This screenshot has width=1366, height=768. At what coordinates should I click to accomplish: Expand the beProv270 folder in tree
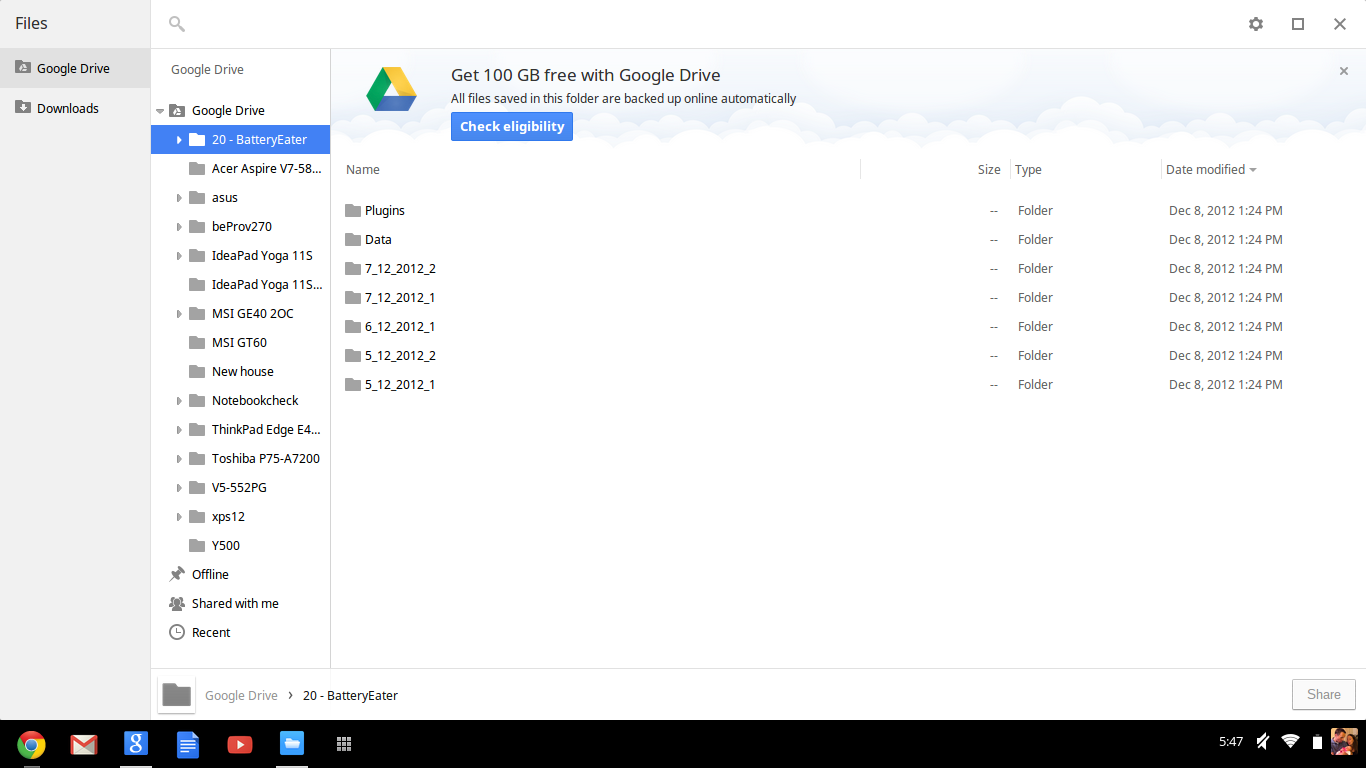coord(179,227)
